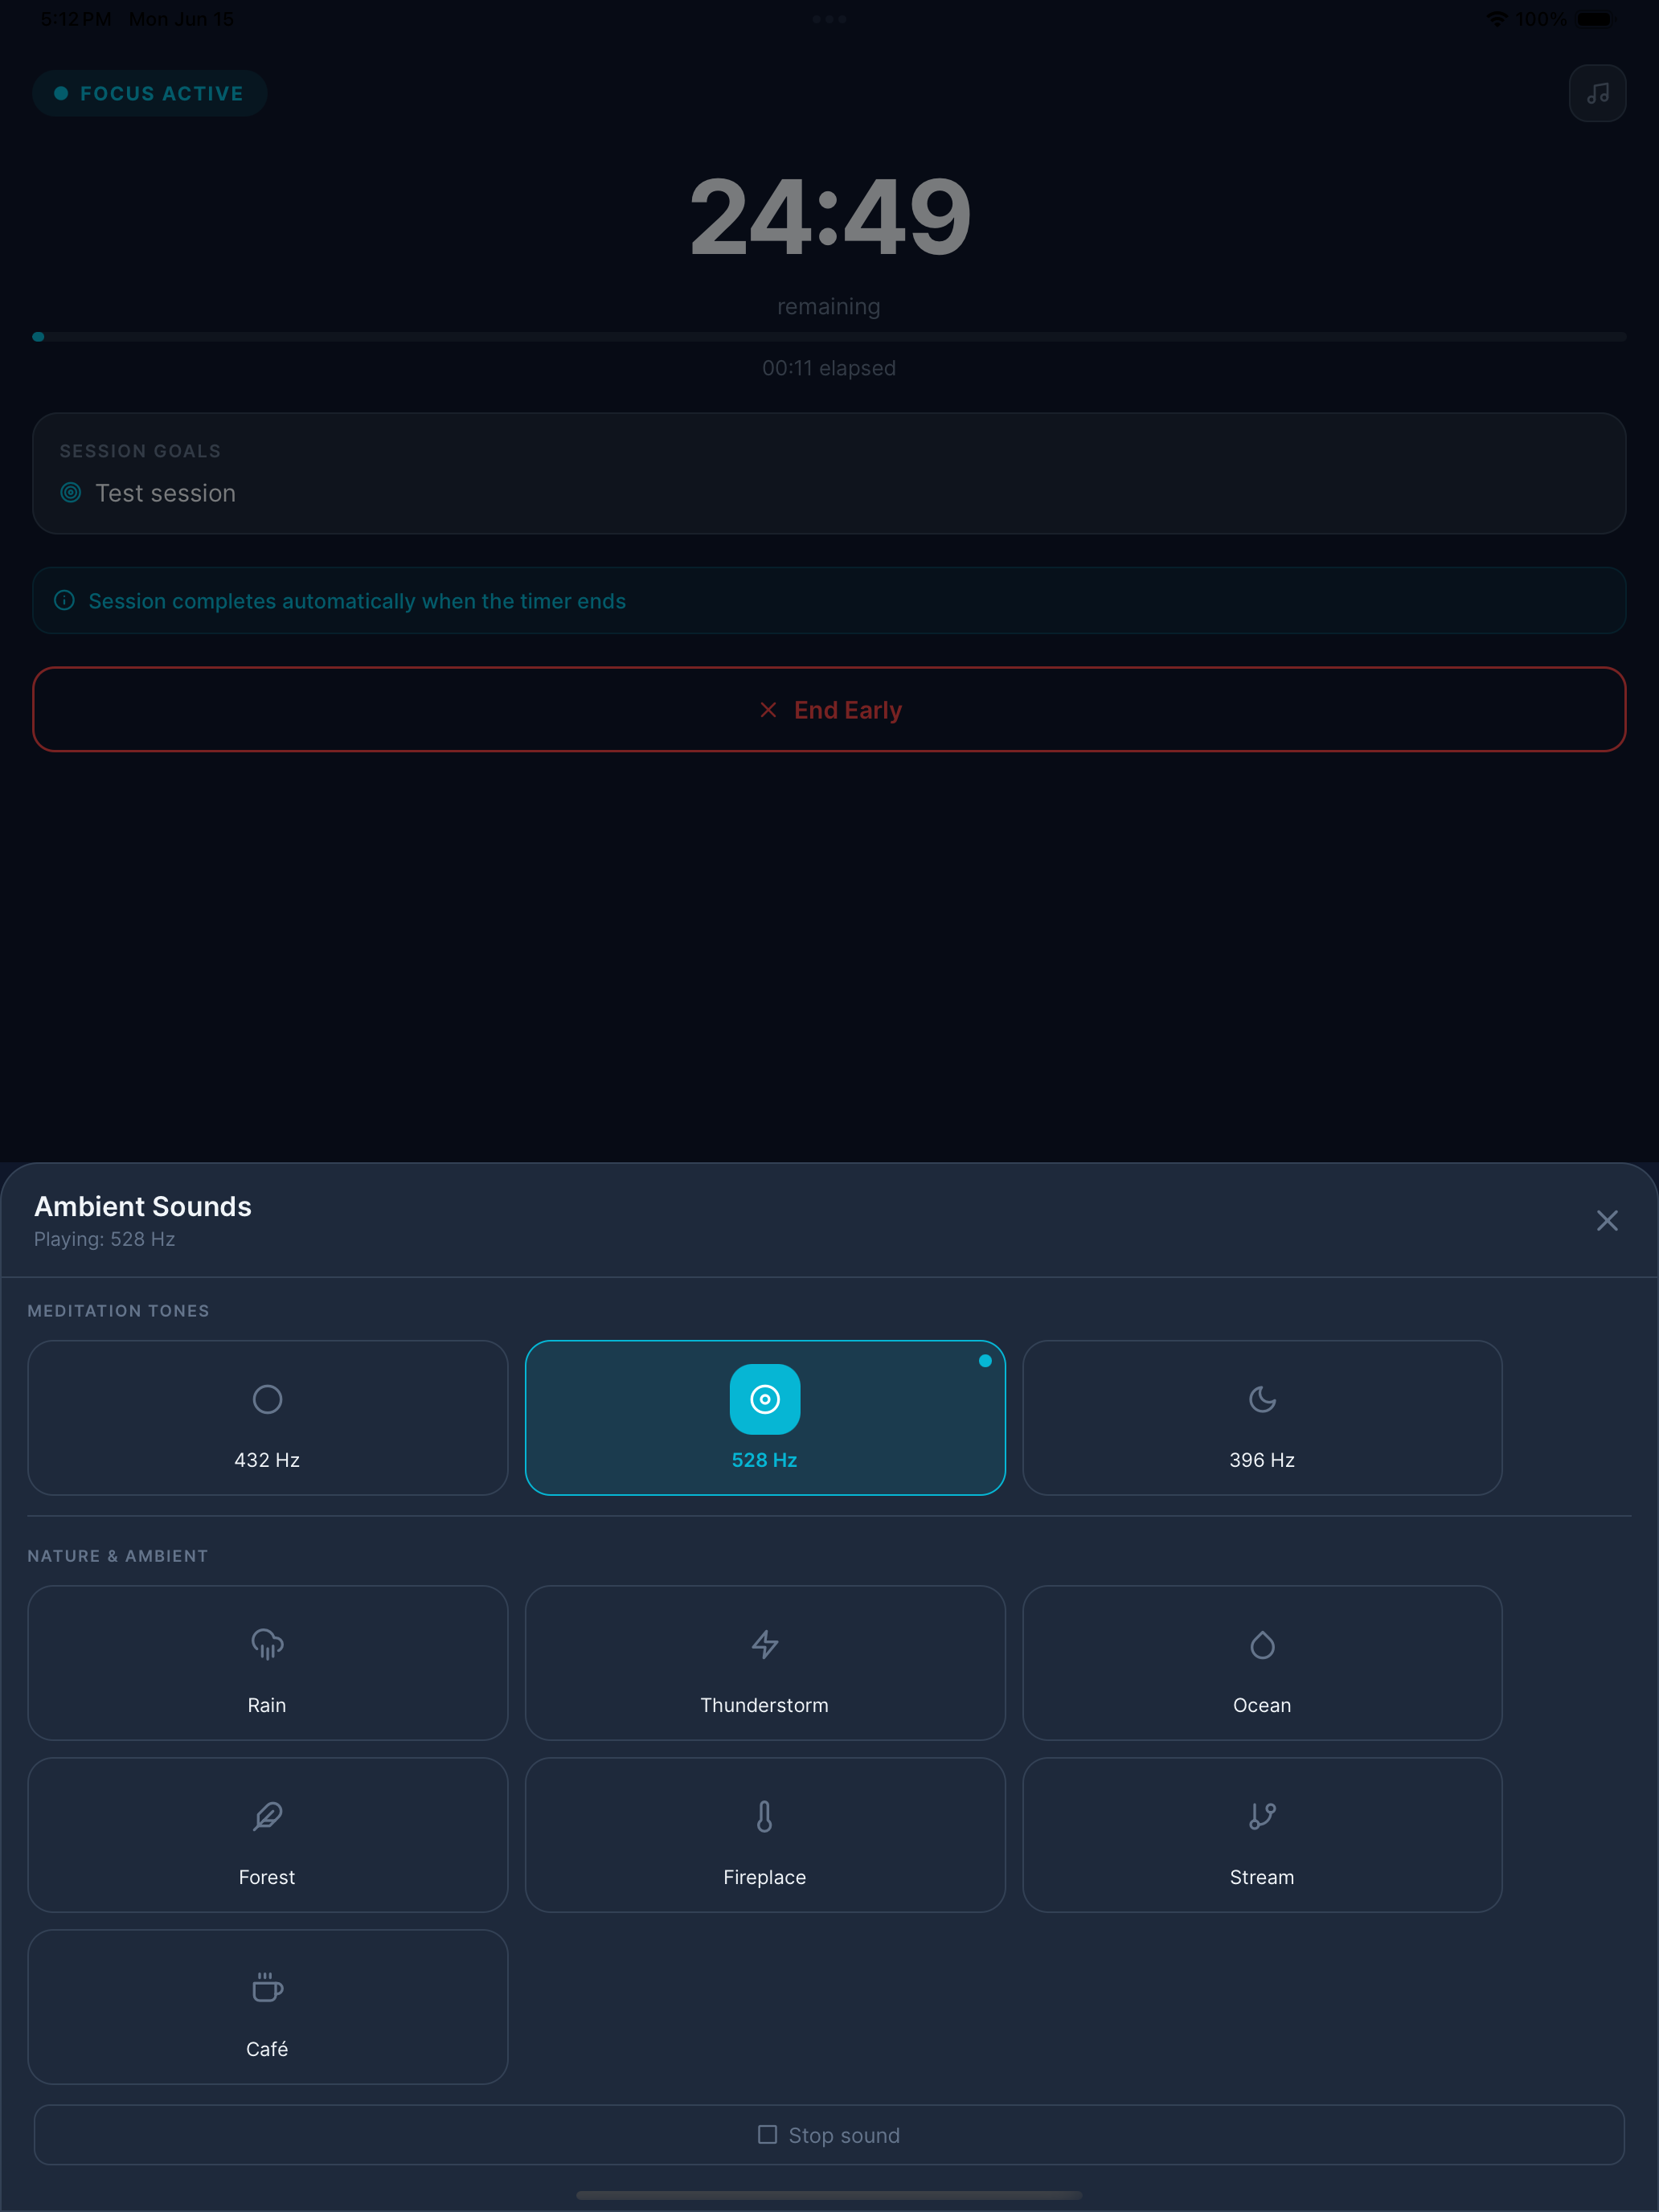
Task: Close the Ambient Sounds panel
Action: pyautogui.click(x=1606, y=1220)
